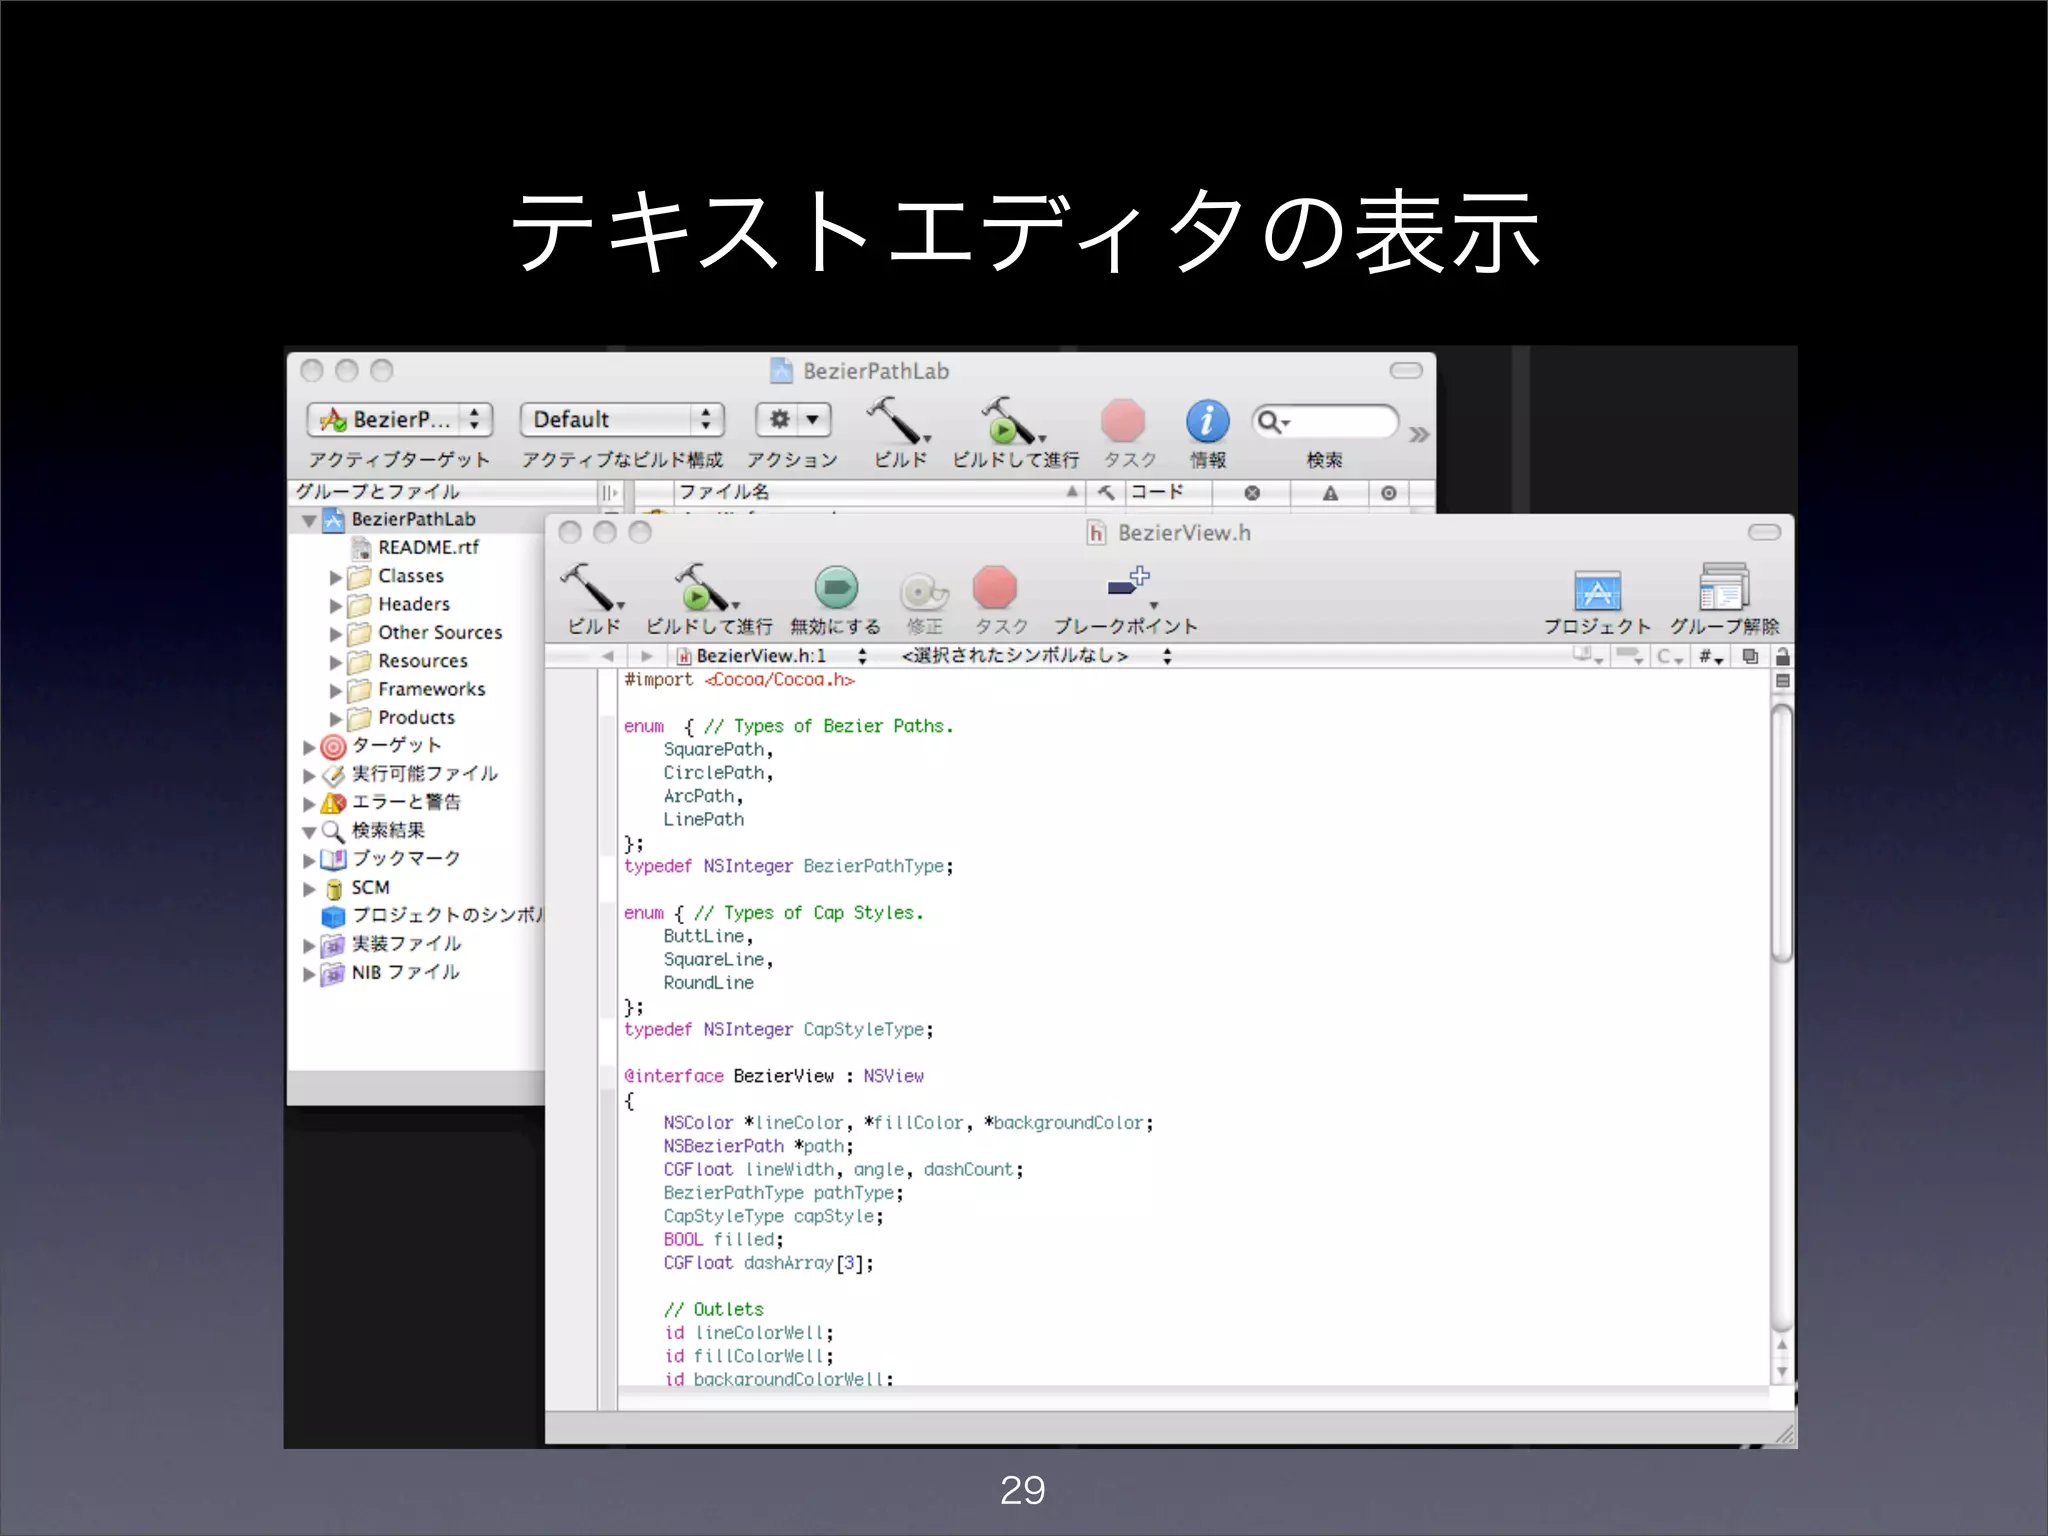
Task: Open the ブレークポイント breakpoint tool
Action: coord(1129,586)
